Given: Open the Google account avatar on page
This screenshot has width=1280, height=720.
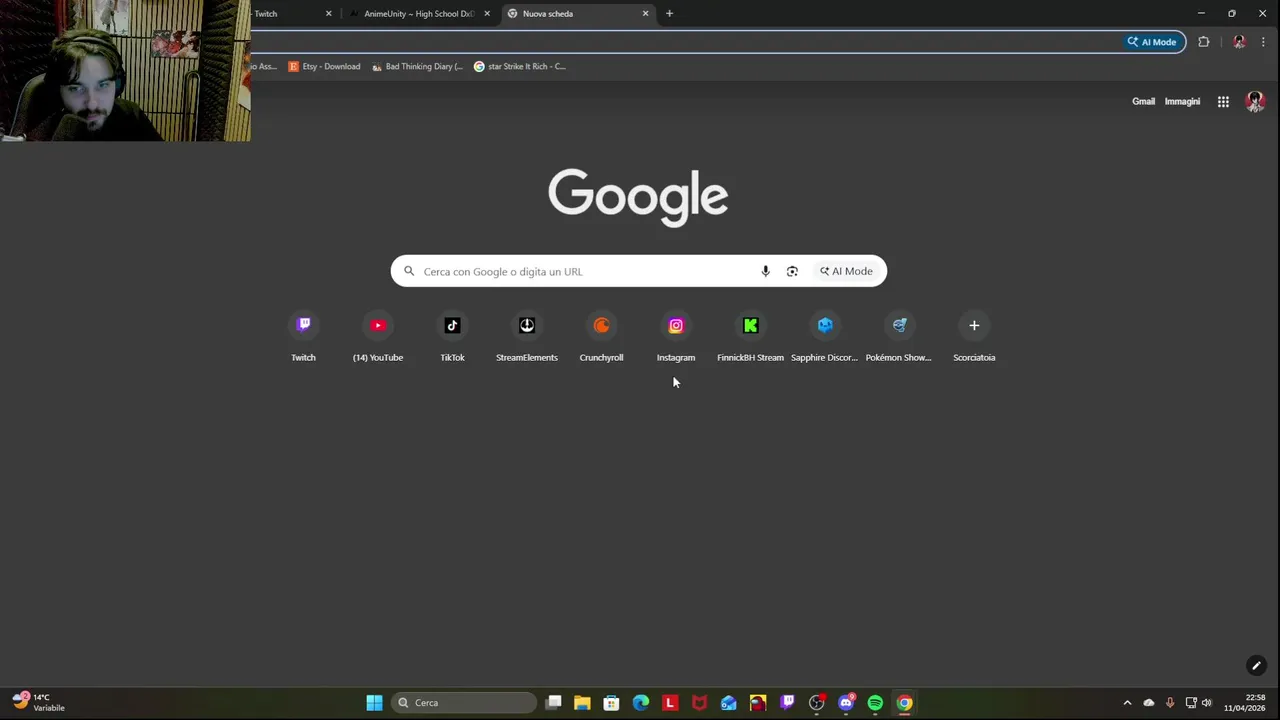Looking at the screenshot, I should click(1255, 101).
